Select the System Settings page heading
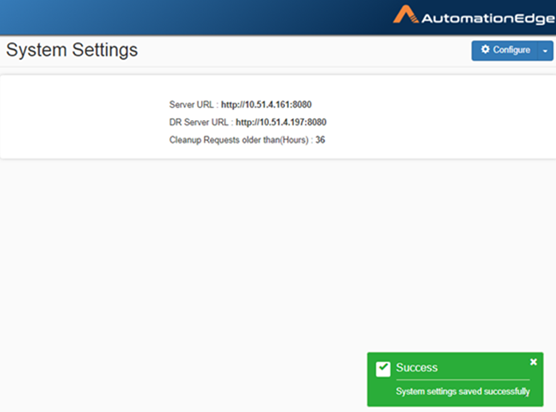Image resolution: width=556 pixels, height=412 pixels. (x=72, y=50)
